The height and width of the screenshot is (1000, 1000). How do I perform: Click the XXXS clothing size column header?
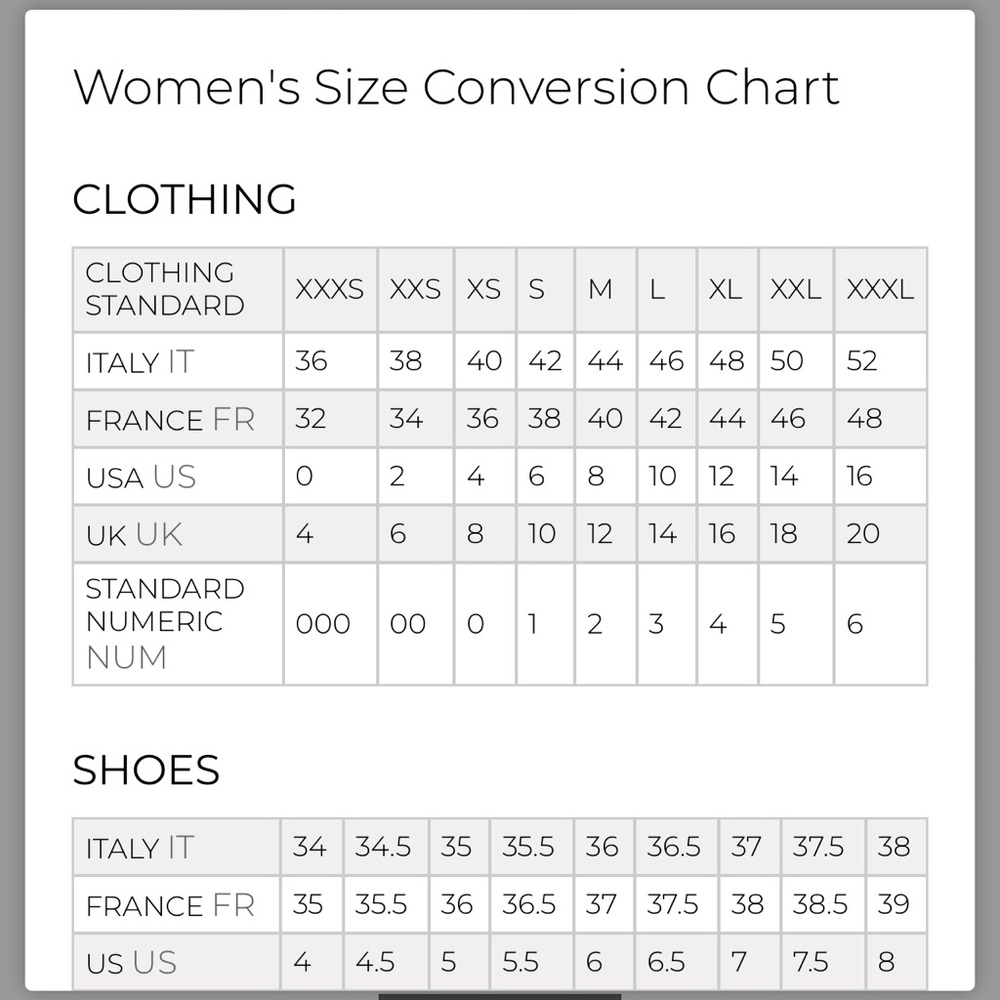pyautogui.click(x=330, y=290)
